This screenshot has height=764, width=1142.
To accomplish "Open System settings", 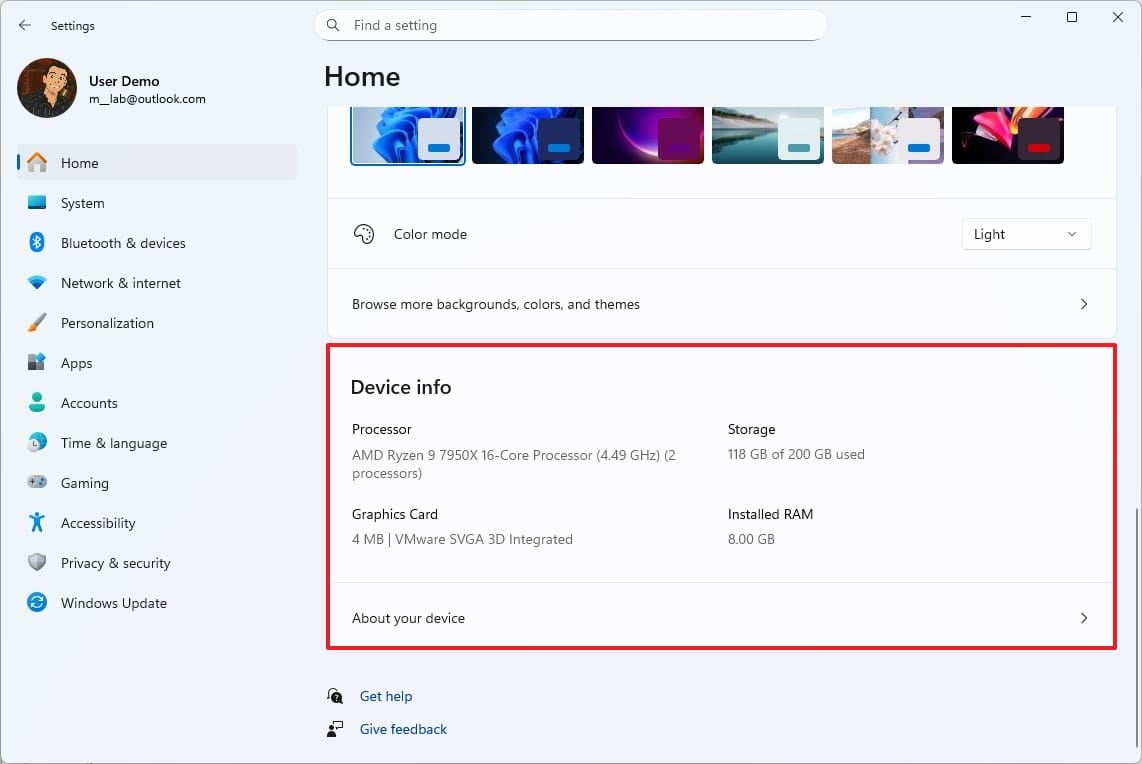I will coord(82,203).
